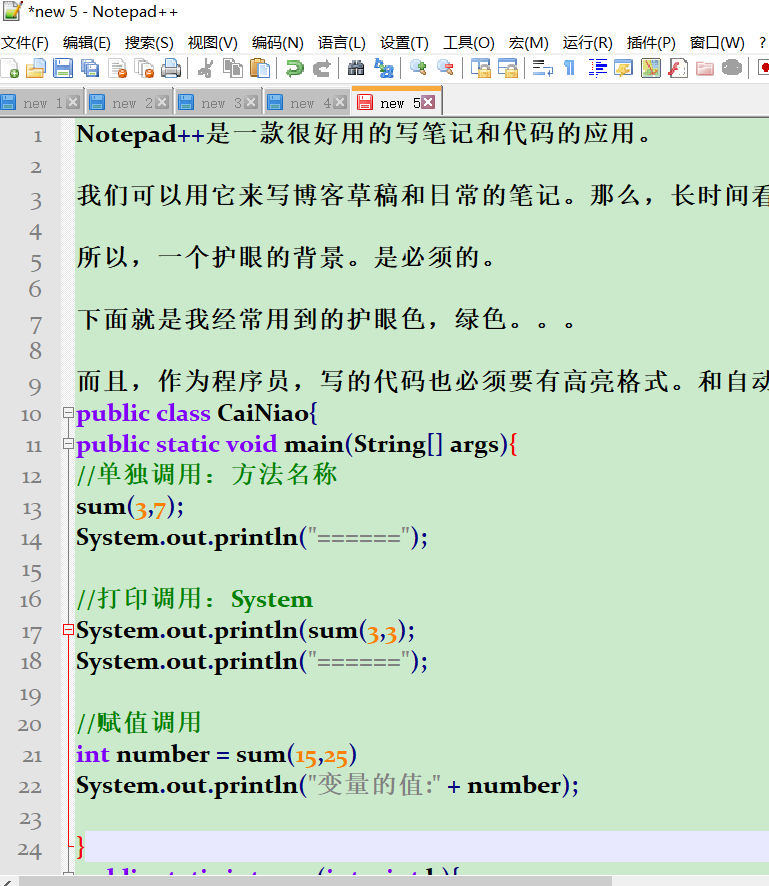The width and height of the screenshot is (769, 886).
Task: Open the 编辑(E) menu
Action: point(86,43)
